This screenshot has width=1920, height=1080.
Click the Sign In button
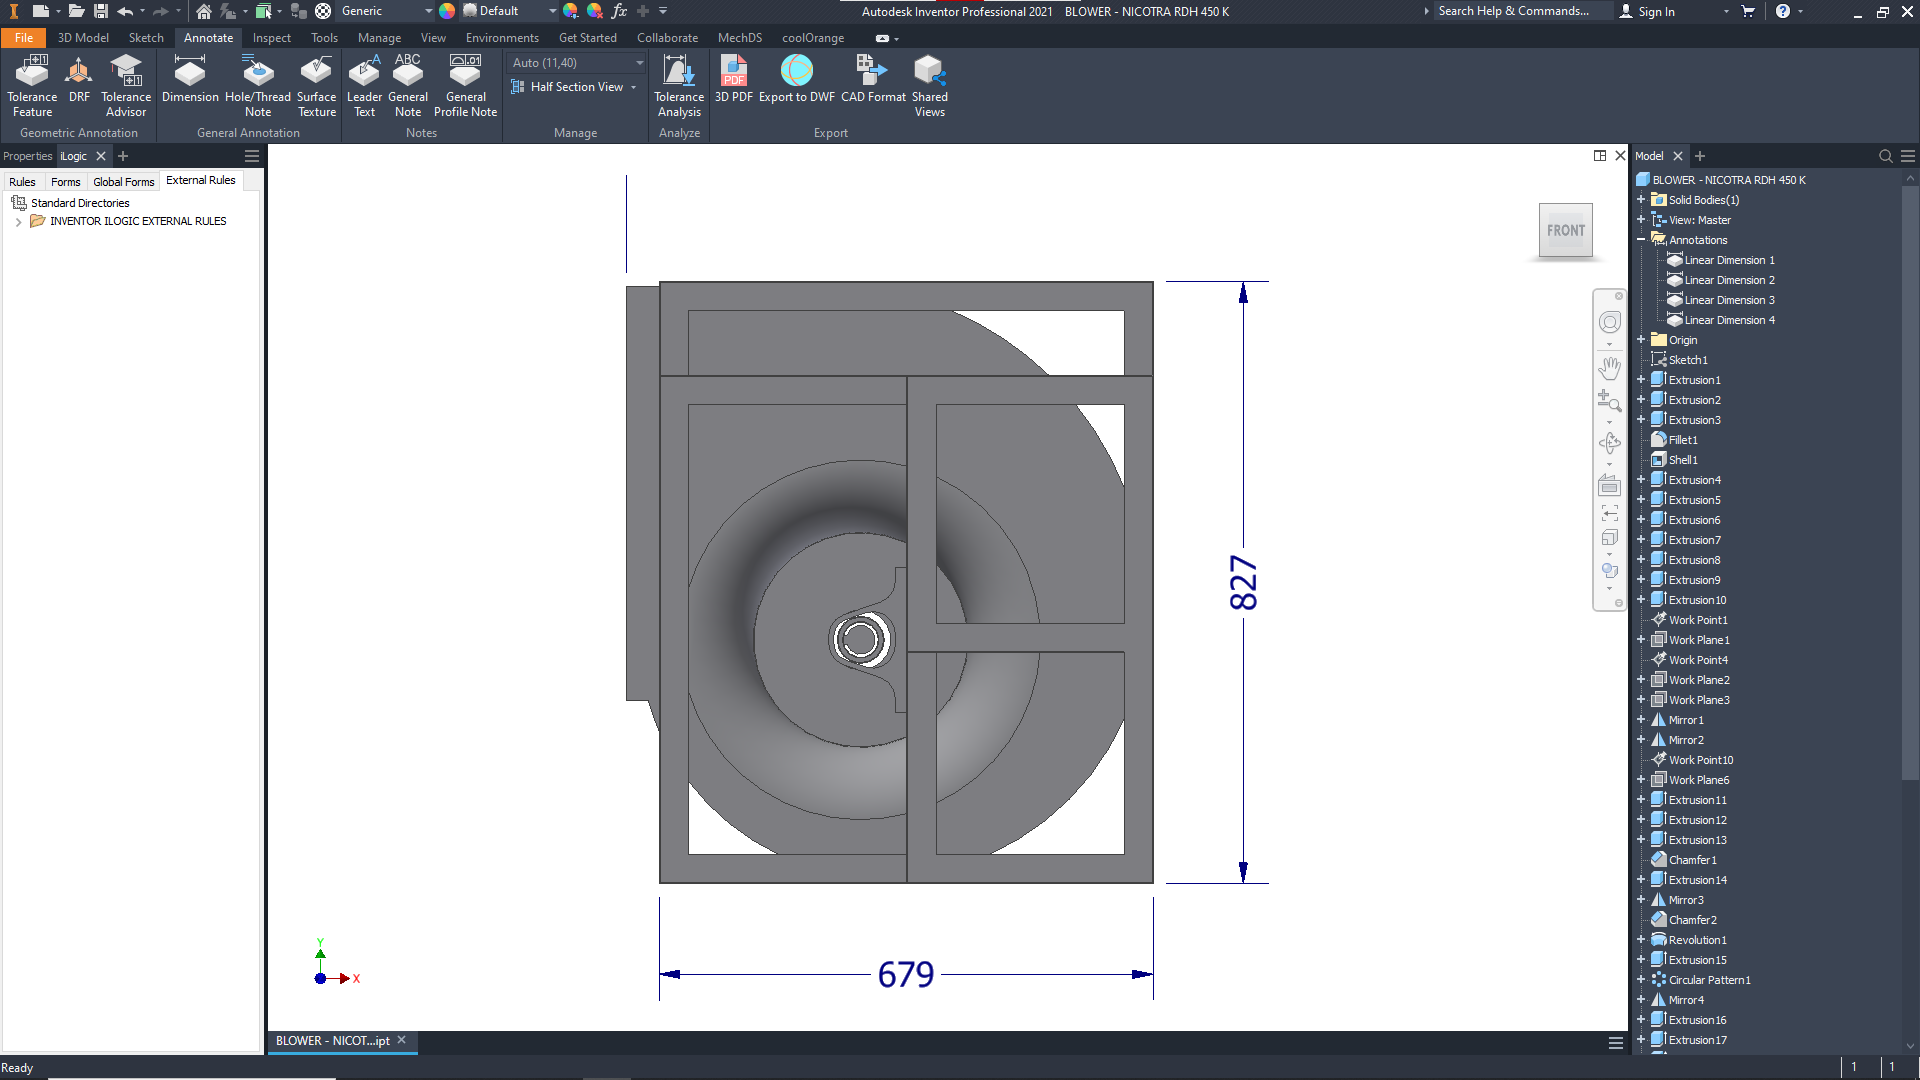1655,12
